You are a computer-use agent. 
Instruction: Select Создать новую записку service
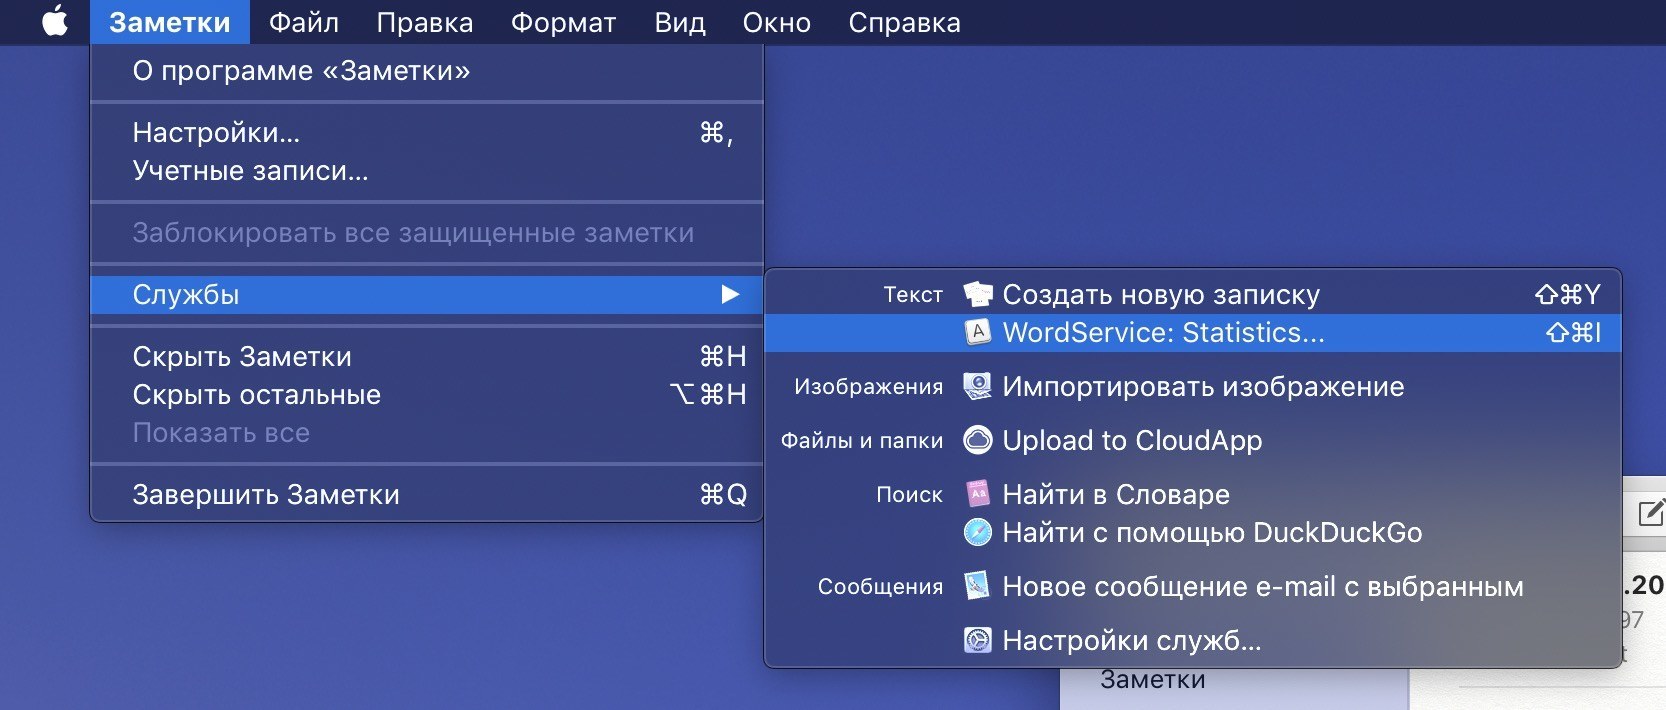pos(1192,295)
